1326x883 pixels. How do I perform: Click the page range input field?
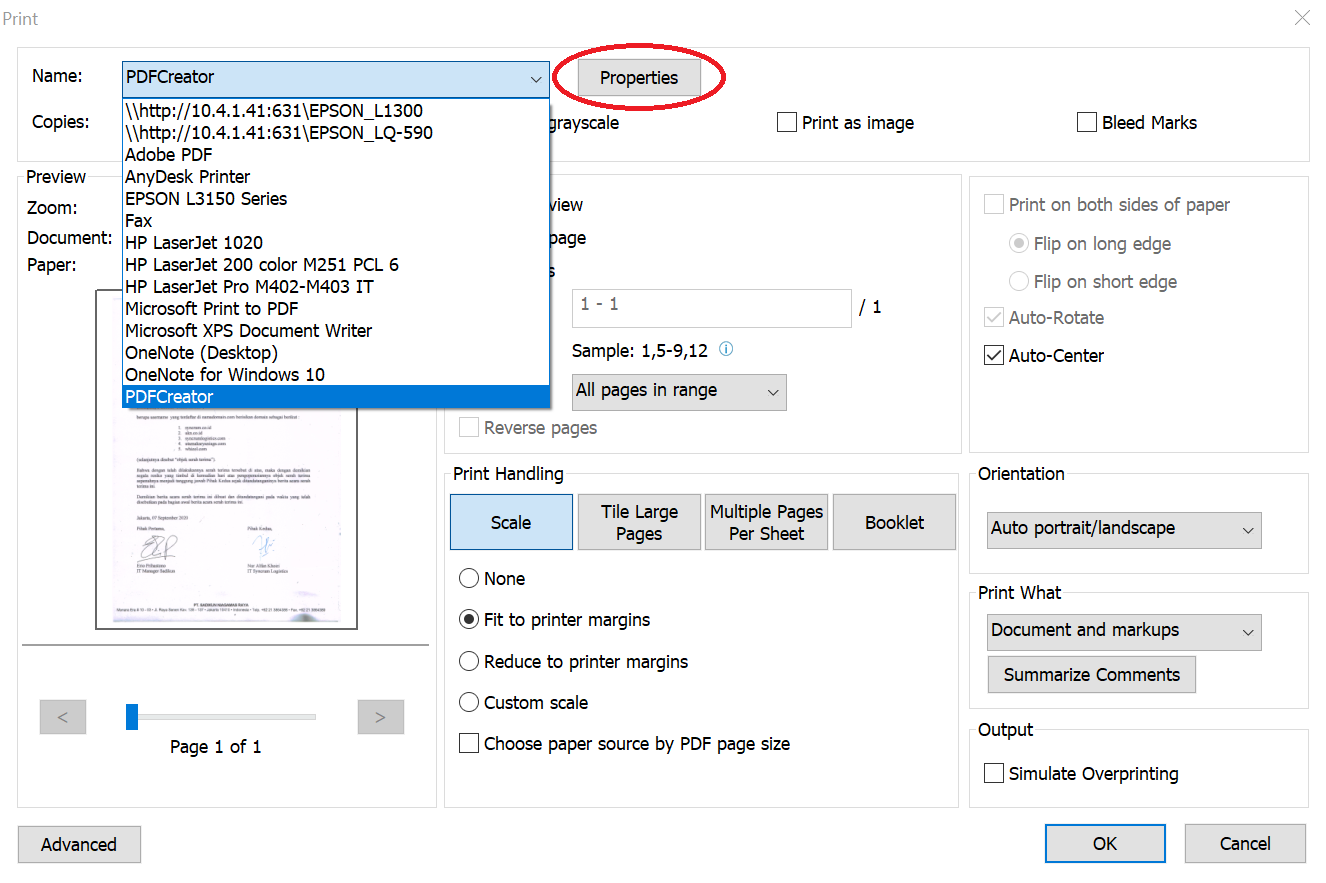712,307
